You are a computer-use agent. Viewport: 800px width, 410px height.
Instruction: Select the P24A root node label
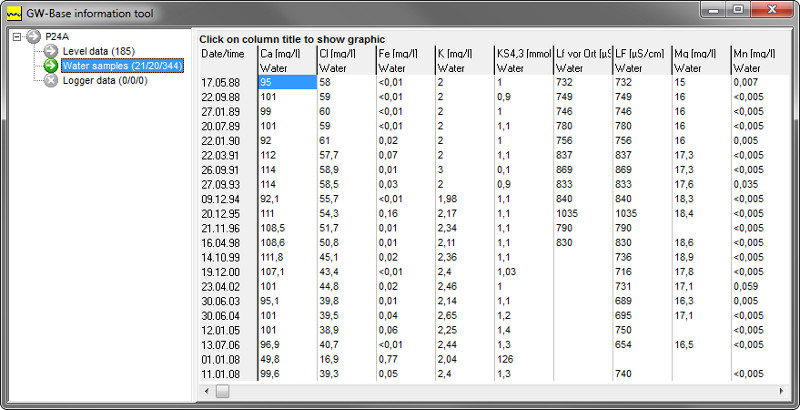(58, 37)
